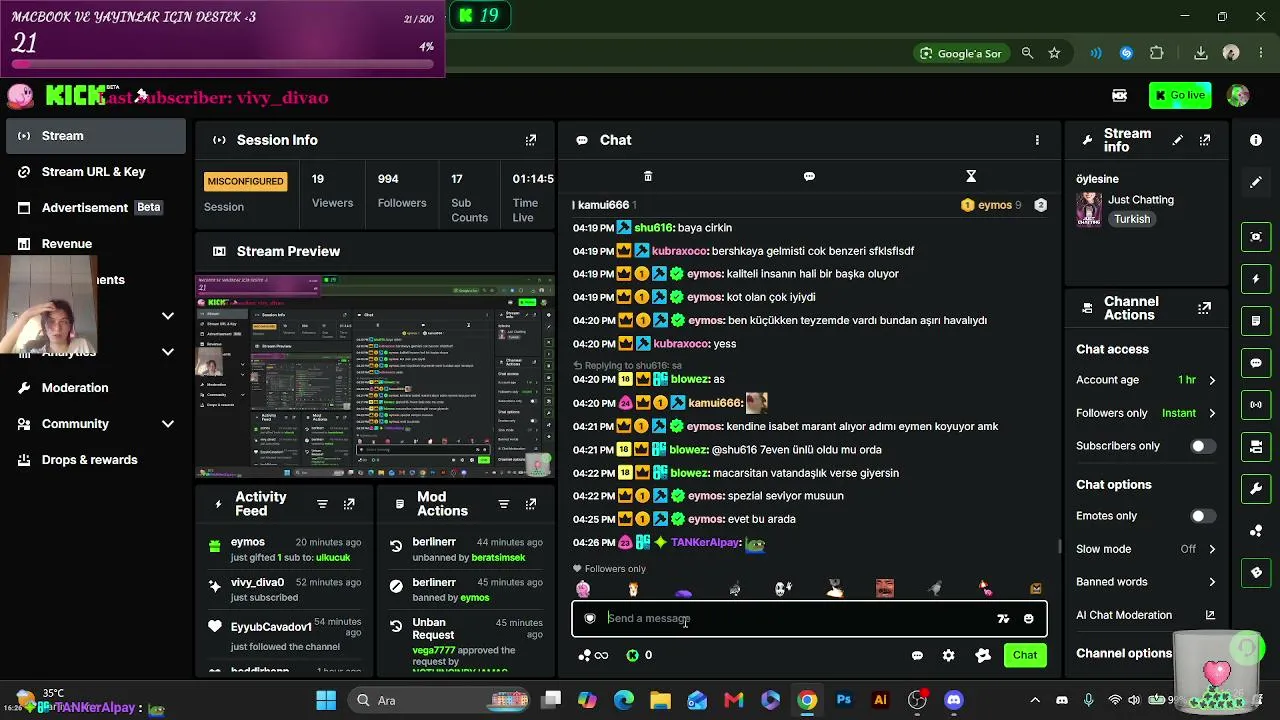Expand the Community sidebar section

[x=168, y=424]
